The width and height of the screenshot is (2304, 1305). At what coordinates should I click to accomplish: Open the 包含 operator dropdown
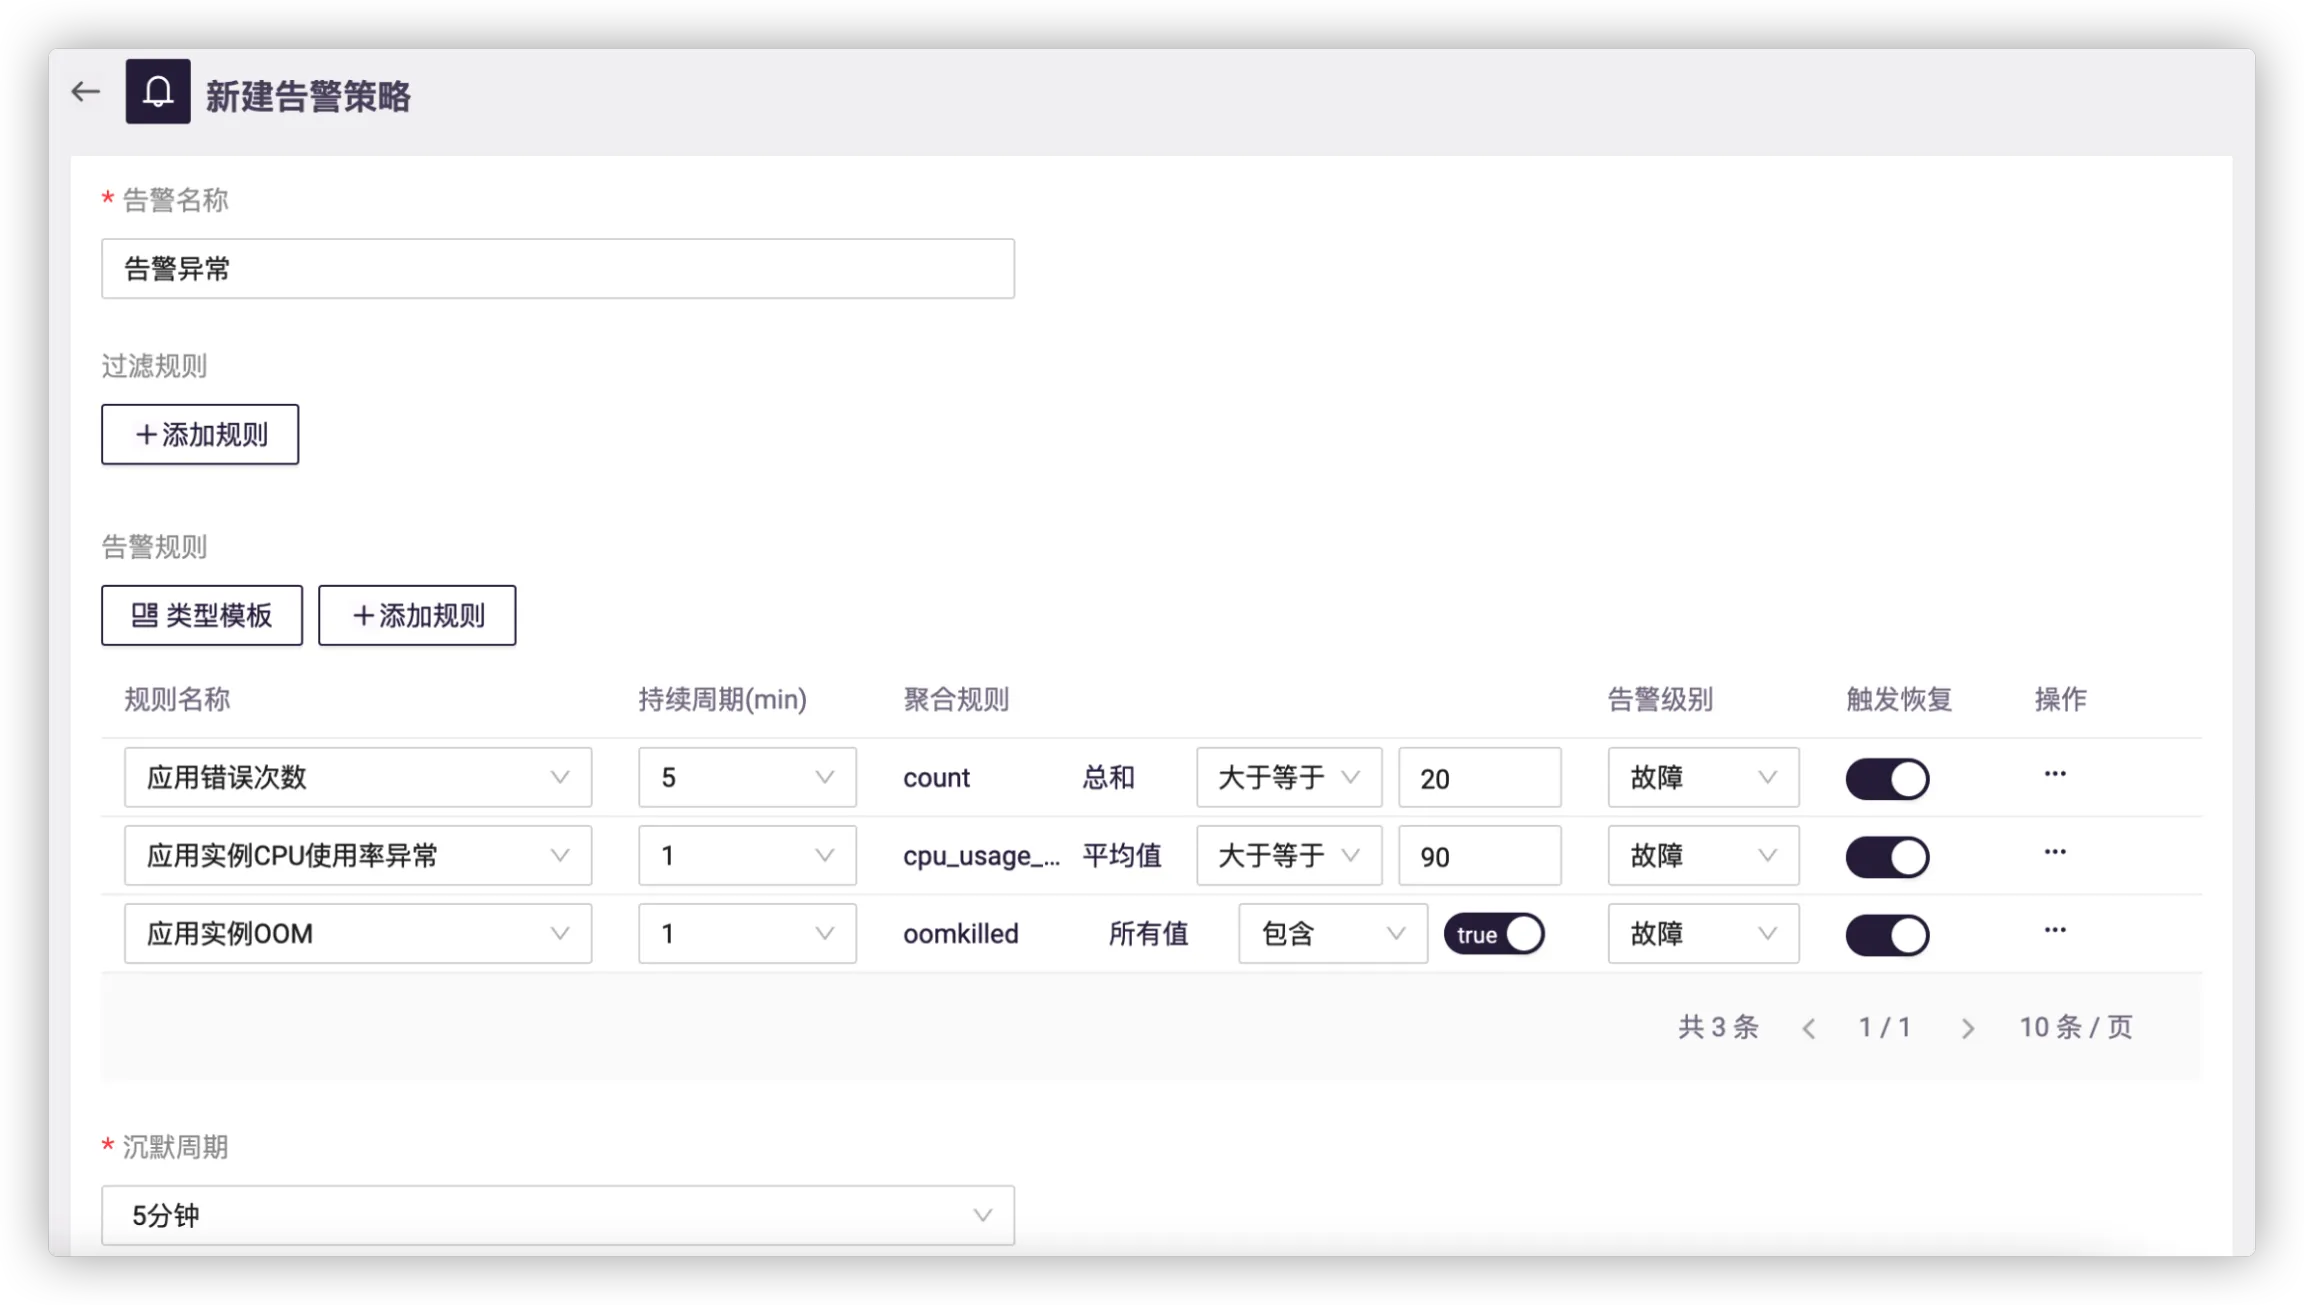[1332, 933]
